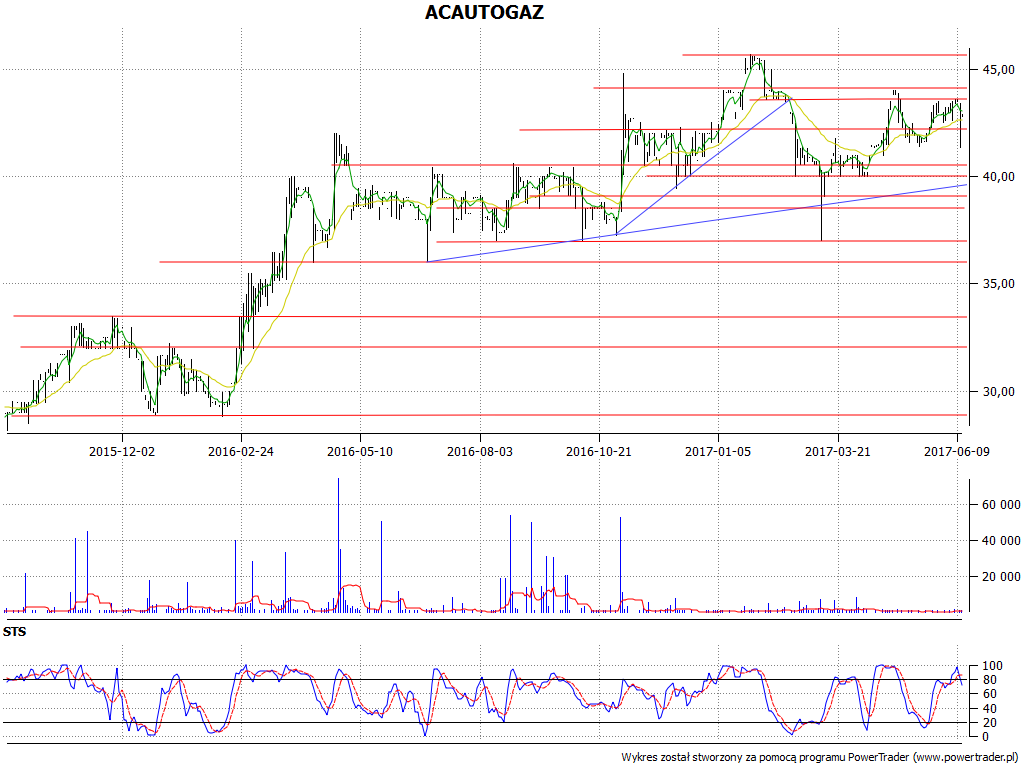Select the 2016-08-03 date label
The height and width of the screenshot is (768, 1024).
coord(480,451)
